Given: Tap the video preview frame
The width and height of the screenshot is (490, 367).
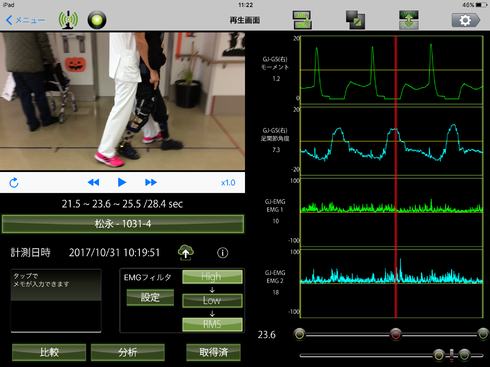Looking at the screenshot, I should 122,101.
